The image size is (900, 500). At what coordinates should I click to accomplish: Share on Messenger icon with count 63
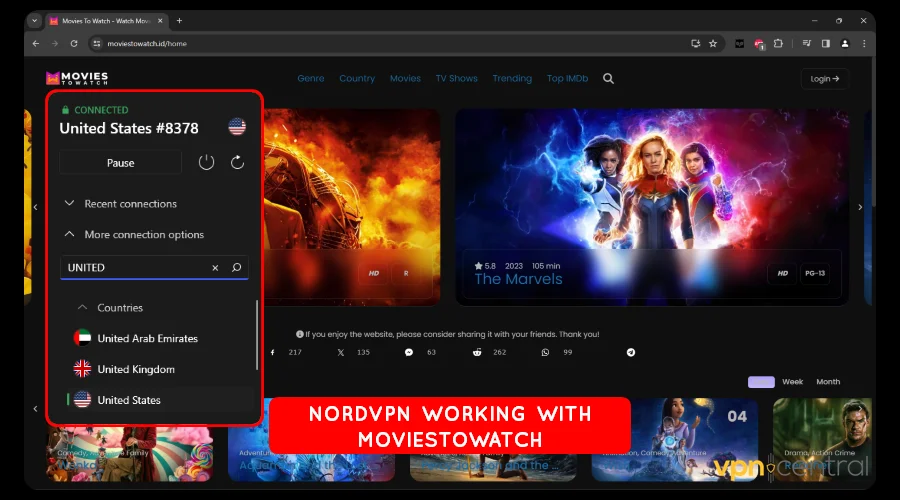point(409,352)
